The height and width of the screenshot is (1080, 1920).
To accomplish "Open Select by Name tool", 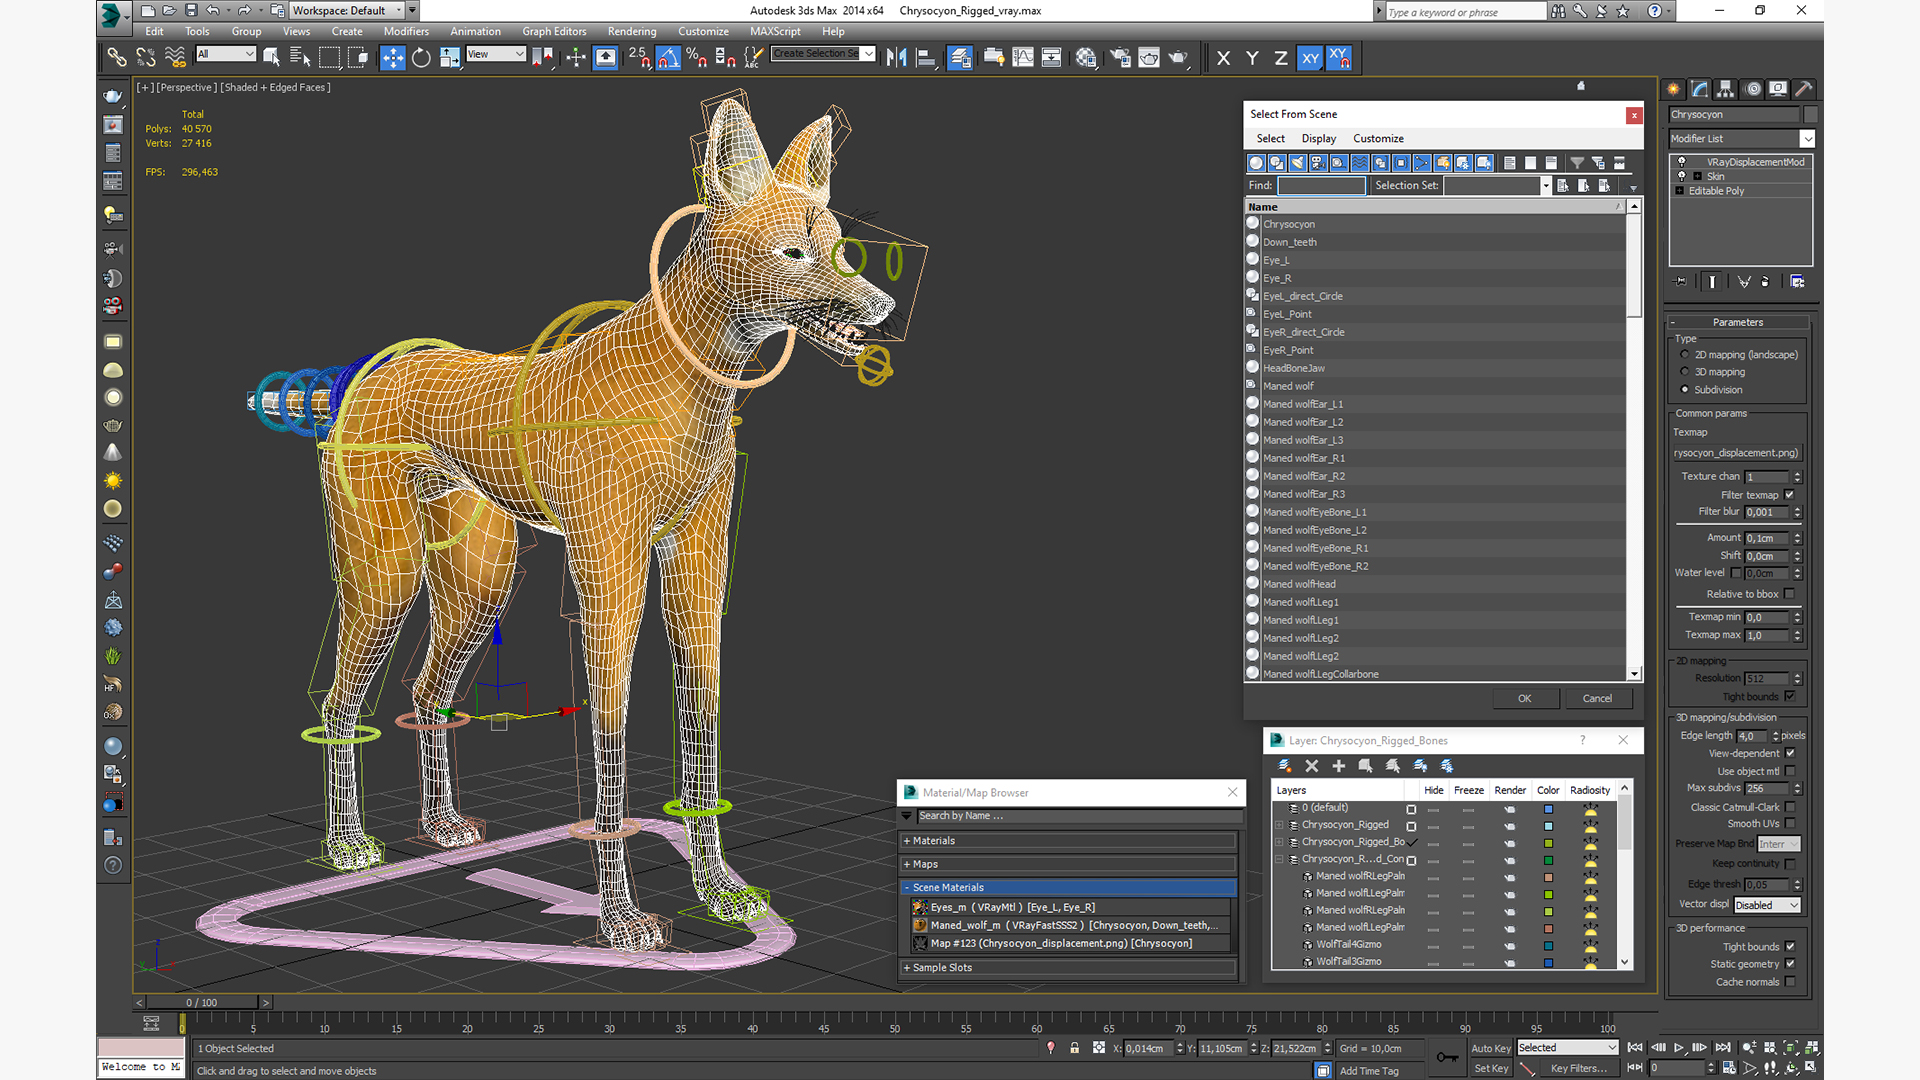I will [300, 58].
